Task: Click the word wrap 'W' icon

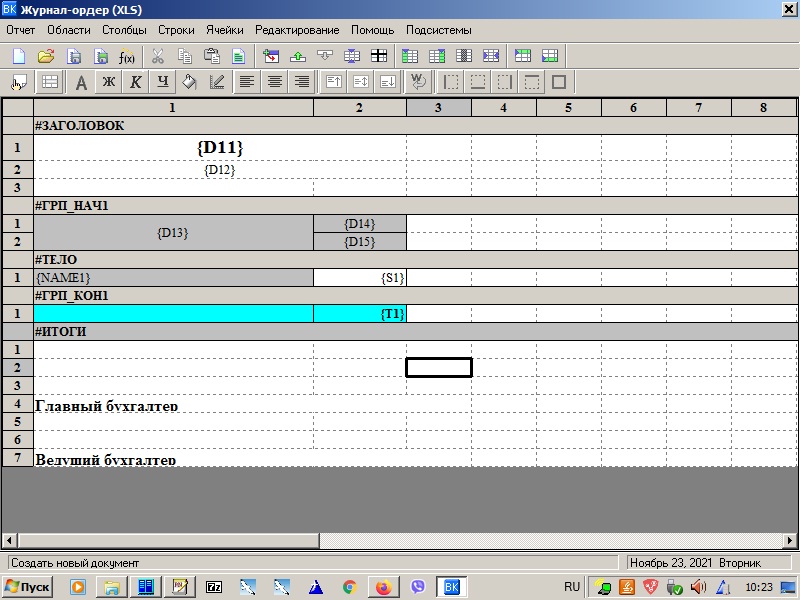Action: (419, 82)
